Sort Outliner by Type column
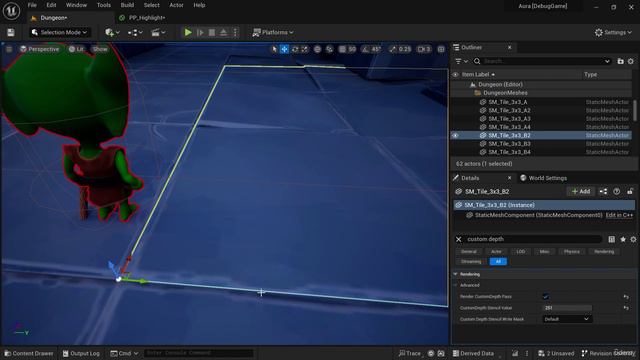This screenshot has height=360, width=640. [591, 75]
